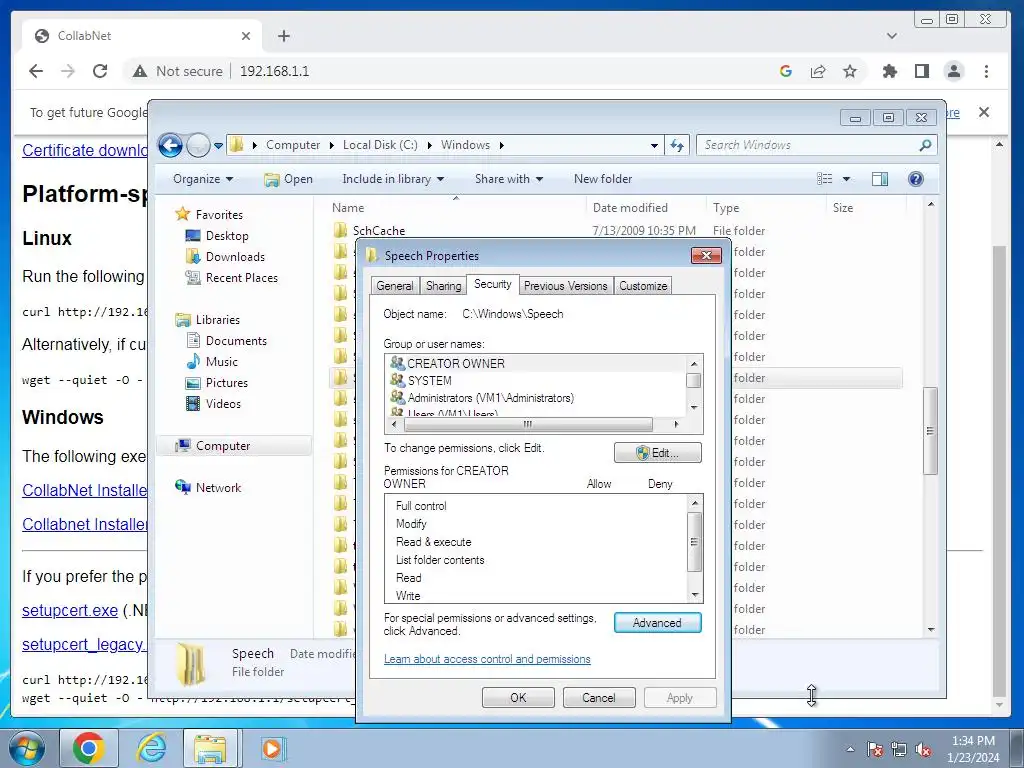
Task: Select the Security tab
Action: pyautogui.click(x=492, y=284)
